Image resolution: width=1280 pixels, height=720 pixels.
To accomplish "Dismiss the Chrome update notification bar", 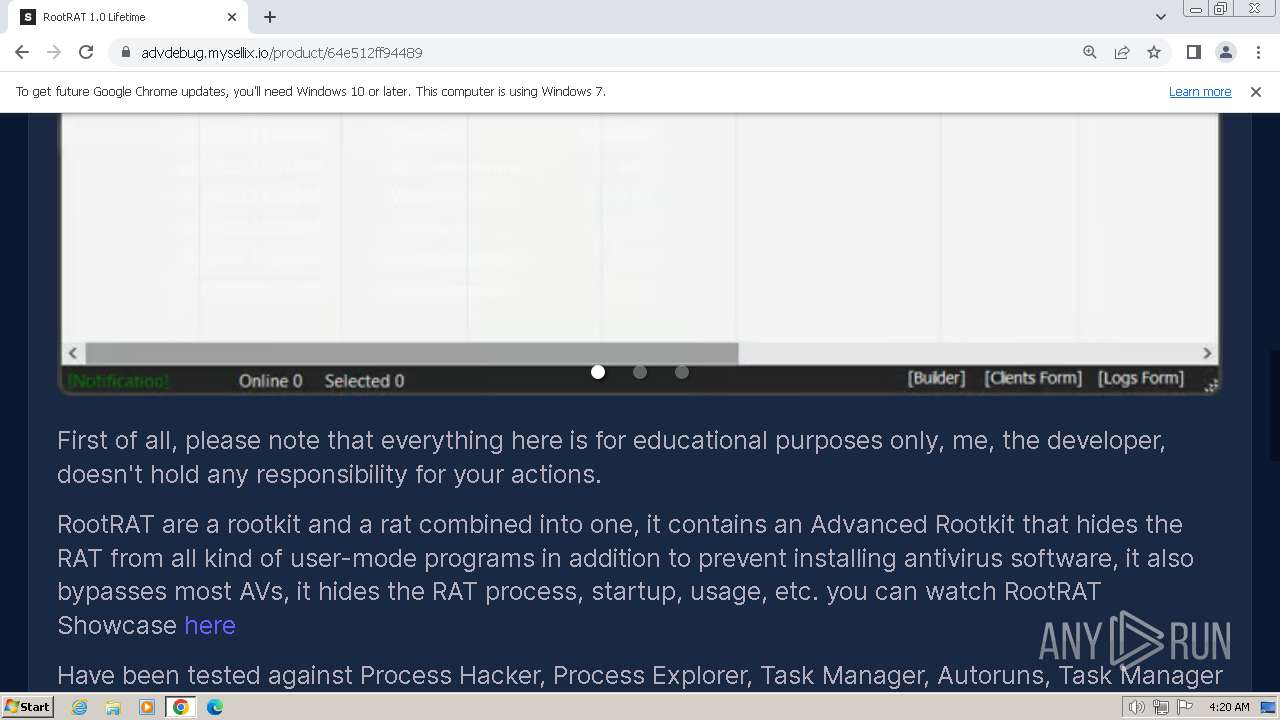I will tap(1256, 91).
